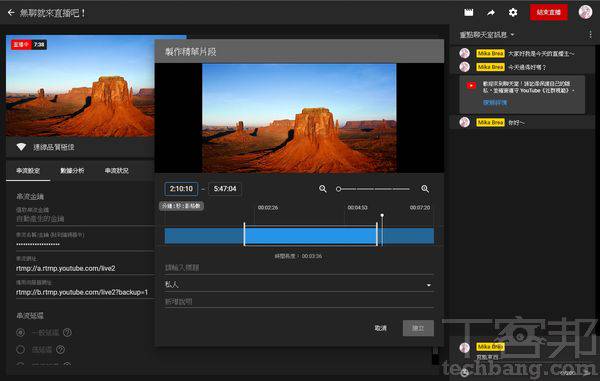Click the live stream preview thumbnail

(80, 86)
